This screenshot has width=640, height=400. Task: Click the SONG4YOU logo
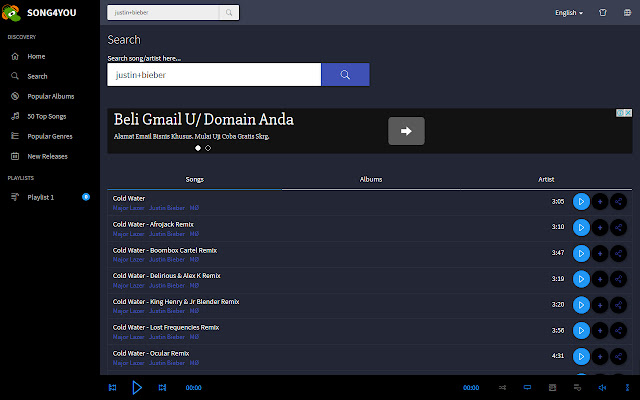(x=39, y=13)
